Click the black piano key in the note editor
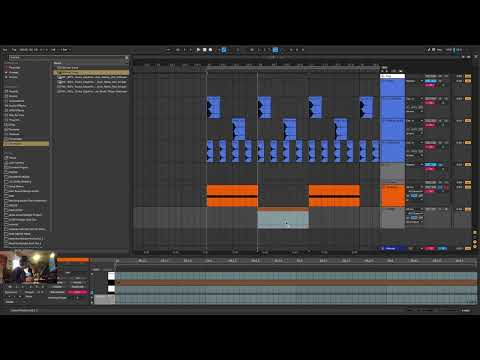The height and width of the screenshot is (360, 480). [x=111, y=283]
